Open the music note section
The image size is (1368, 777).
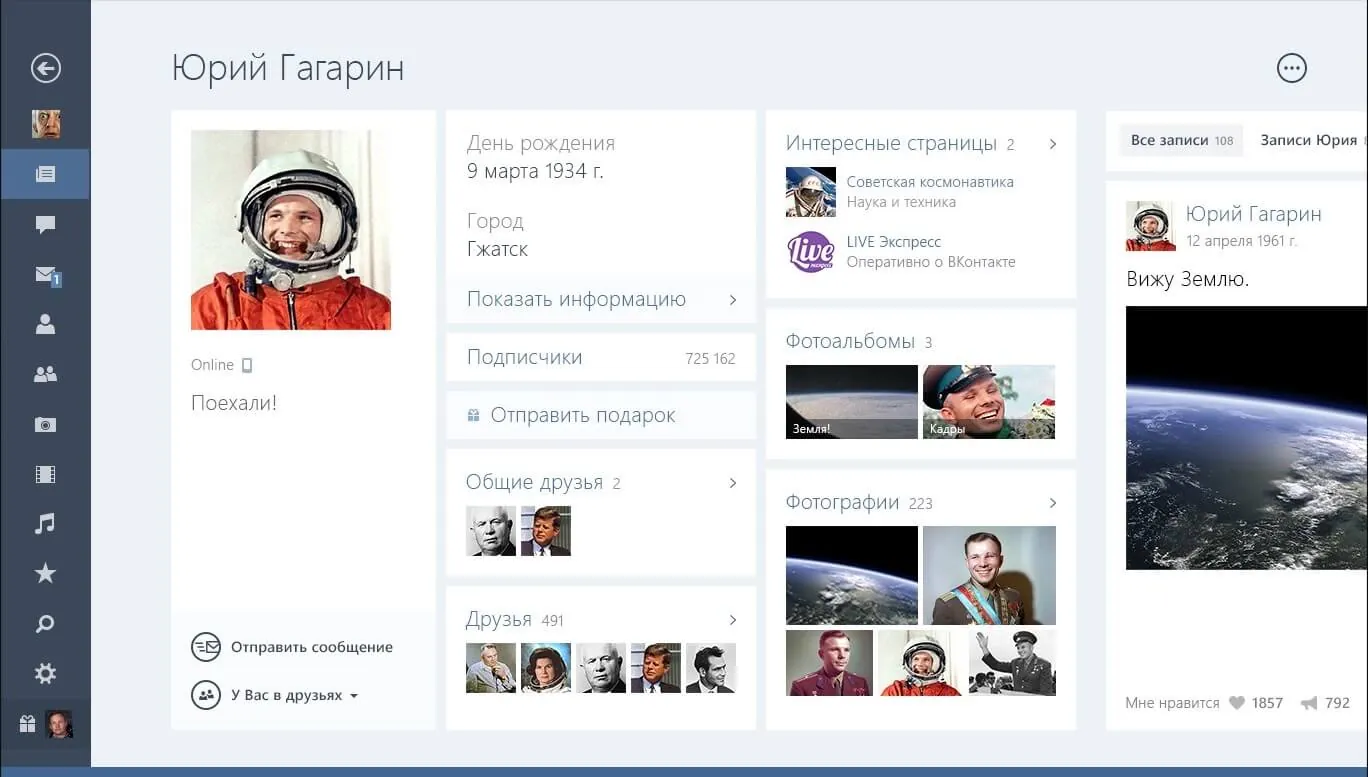coord(45,523)
